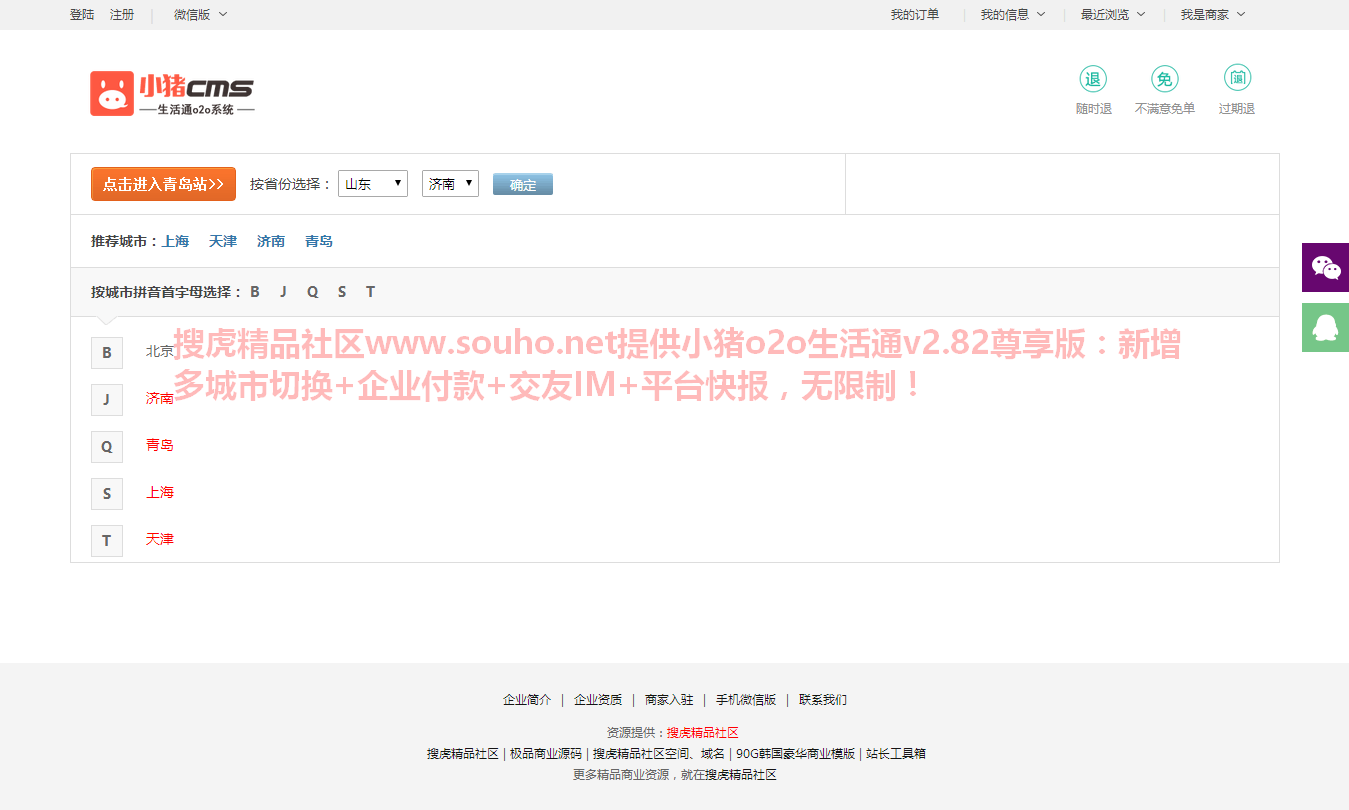Open the 商家入驻 footer link

point(669,700)
